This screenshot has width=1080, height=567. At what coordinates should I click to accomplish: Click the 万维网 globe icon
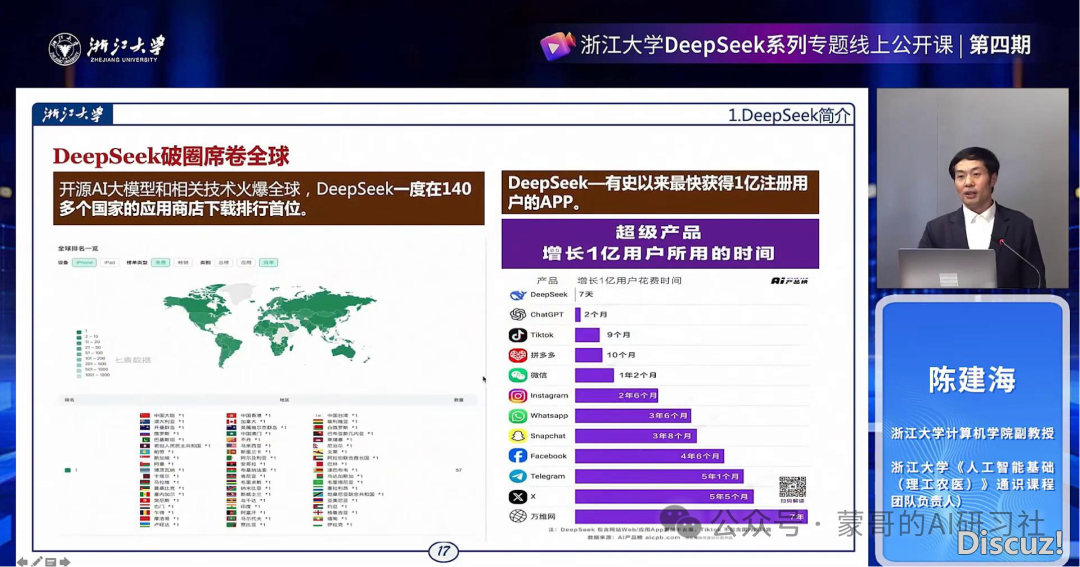tap(517, 516)
